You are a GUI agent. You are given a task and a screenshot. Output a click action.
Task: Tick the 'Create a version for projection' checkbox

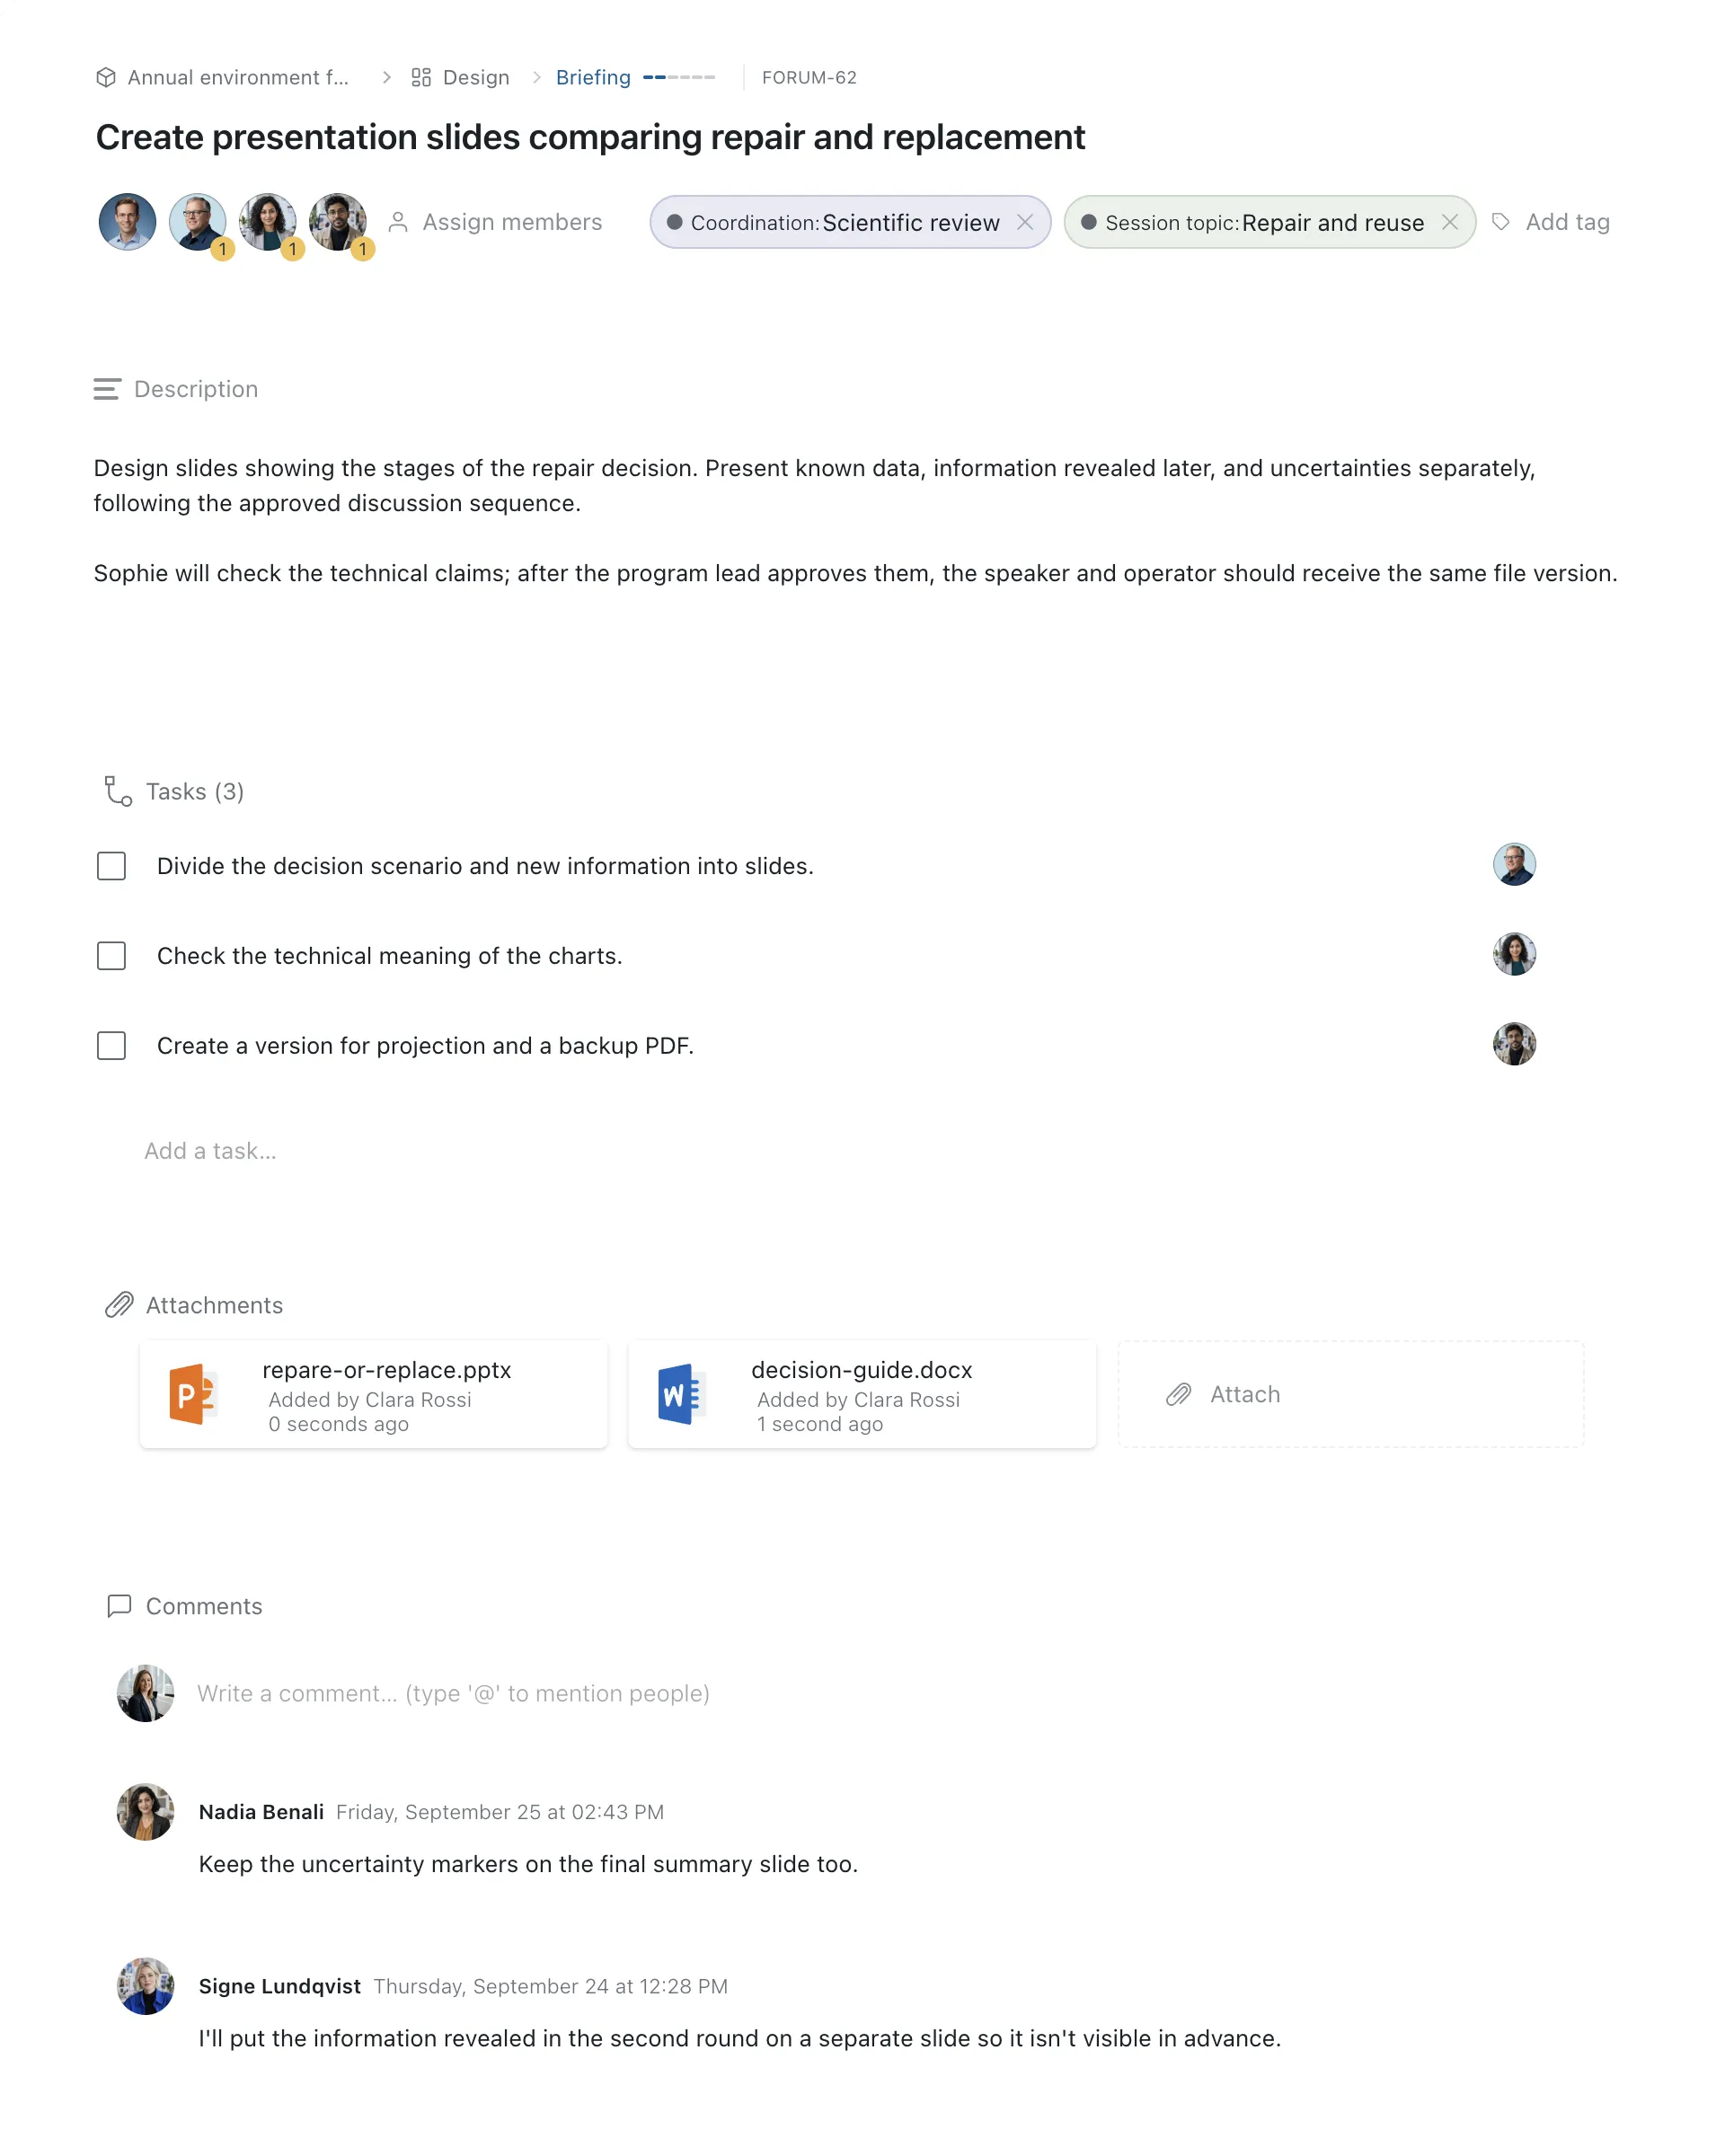click(111, 1046)
